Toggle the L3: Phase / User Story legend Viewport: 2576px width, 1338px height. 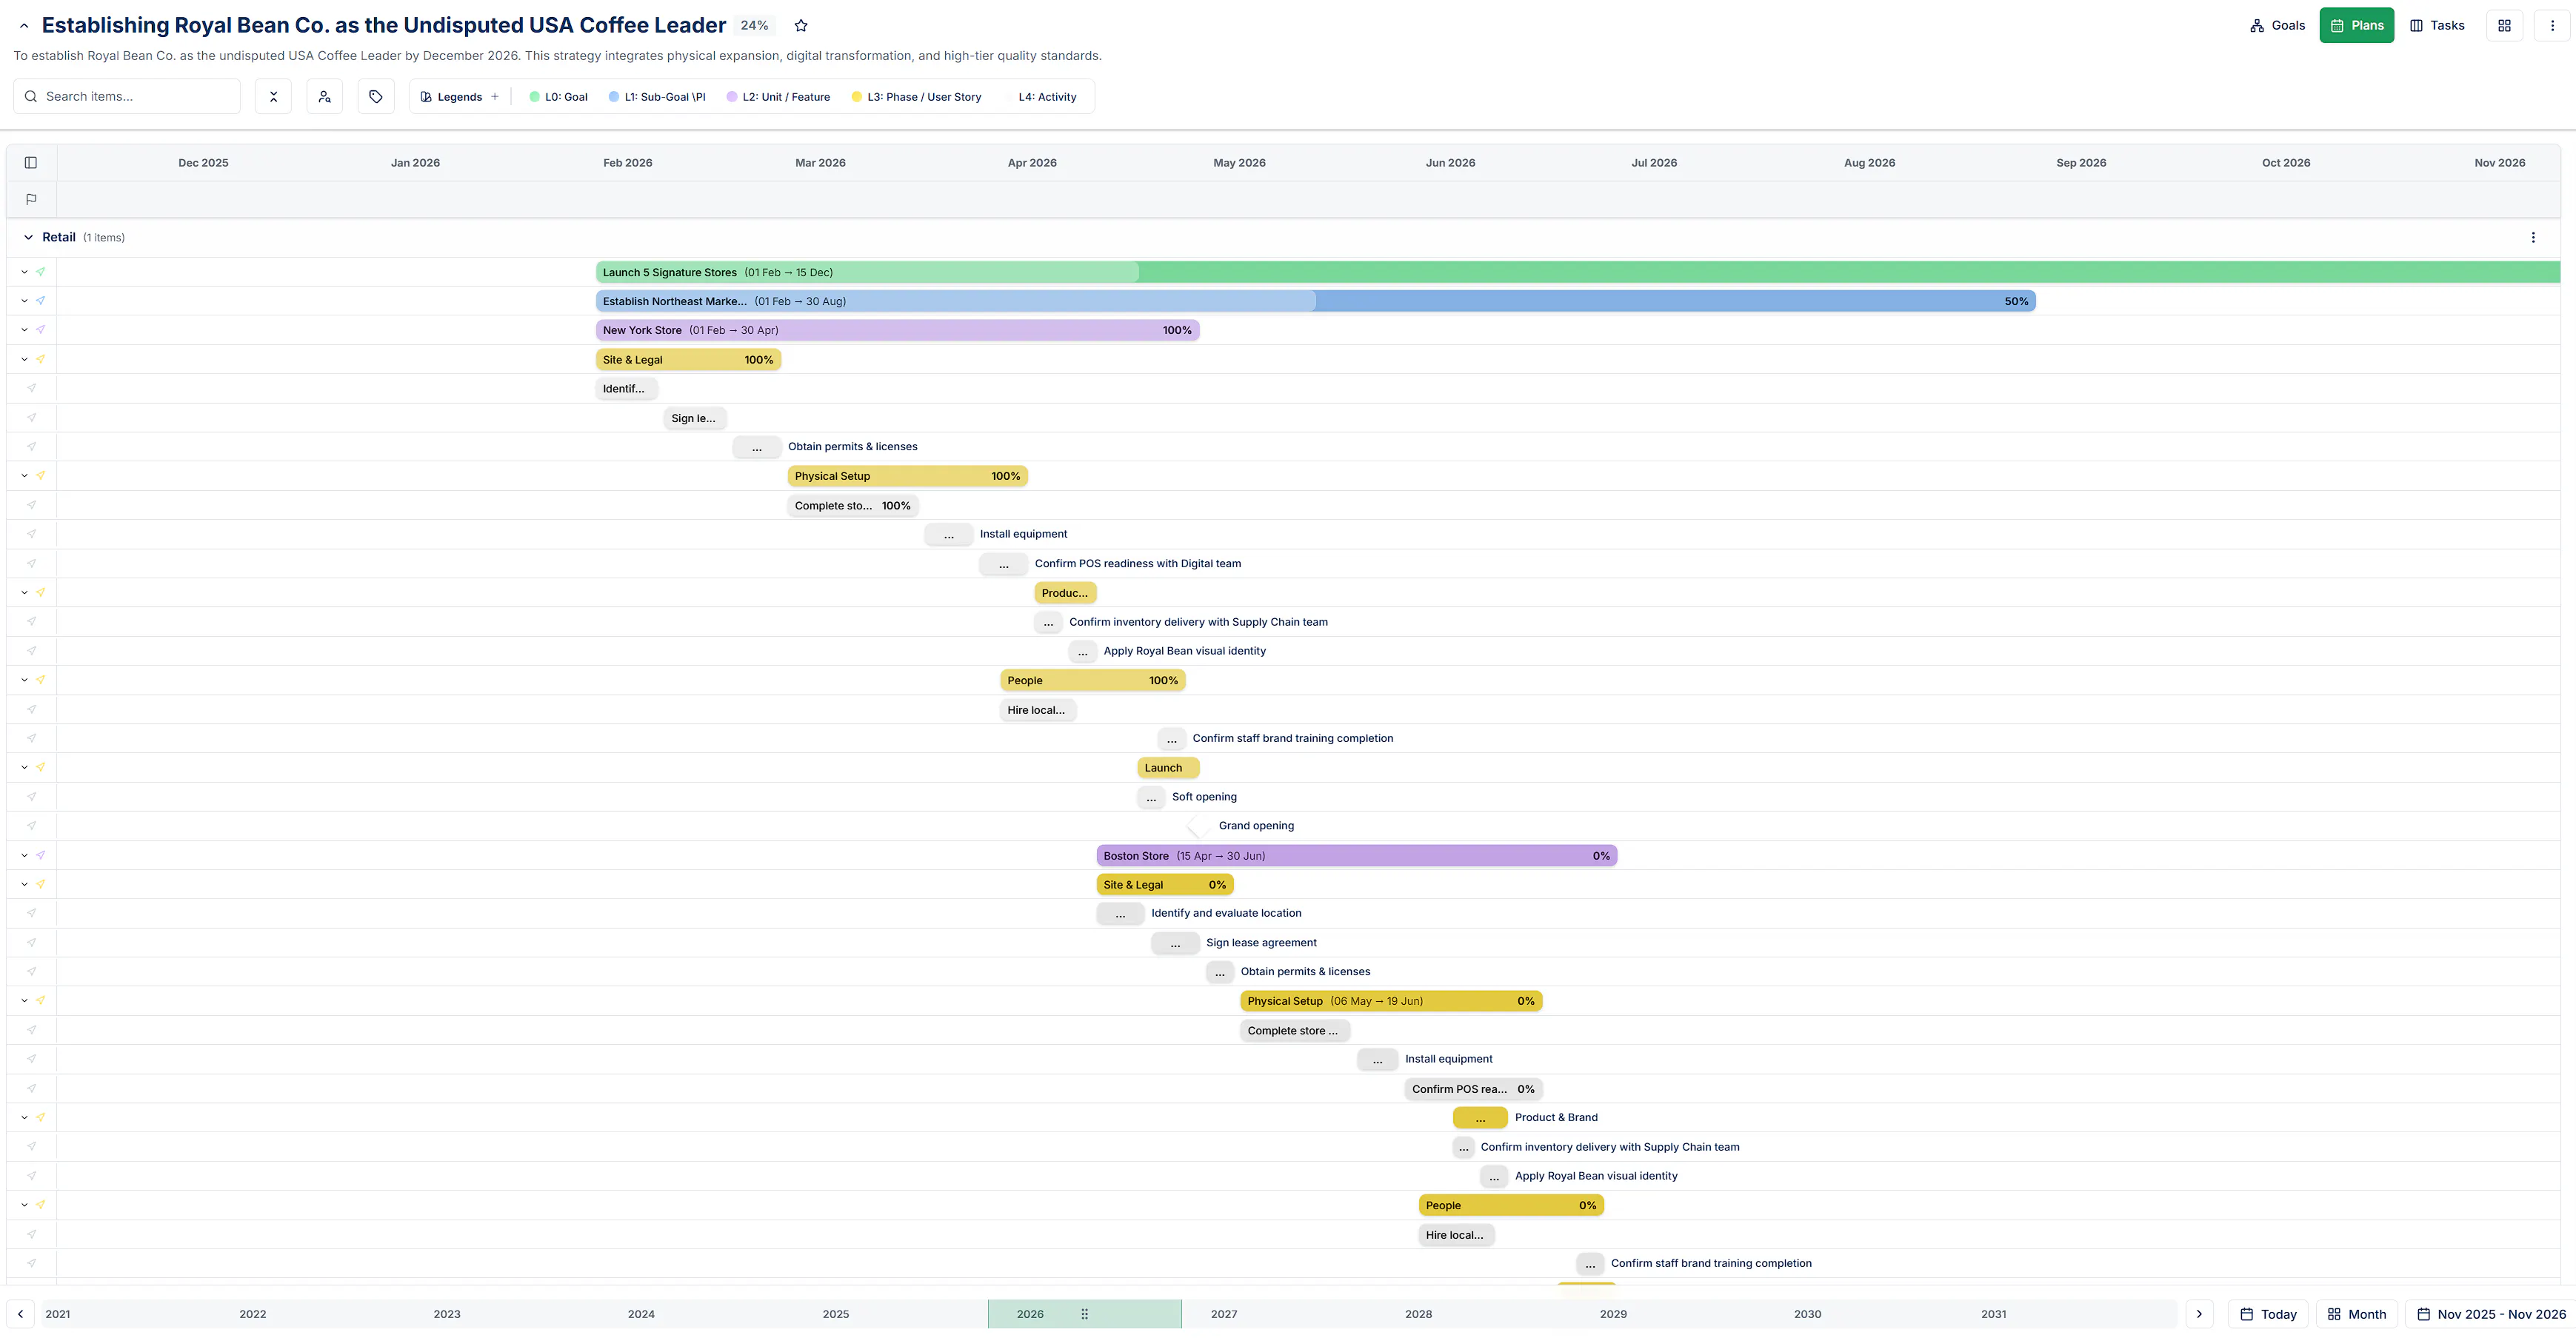pos(916,97)
